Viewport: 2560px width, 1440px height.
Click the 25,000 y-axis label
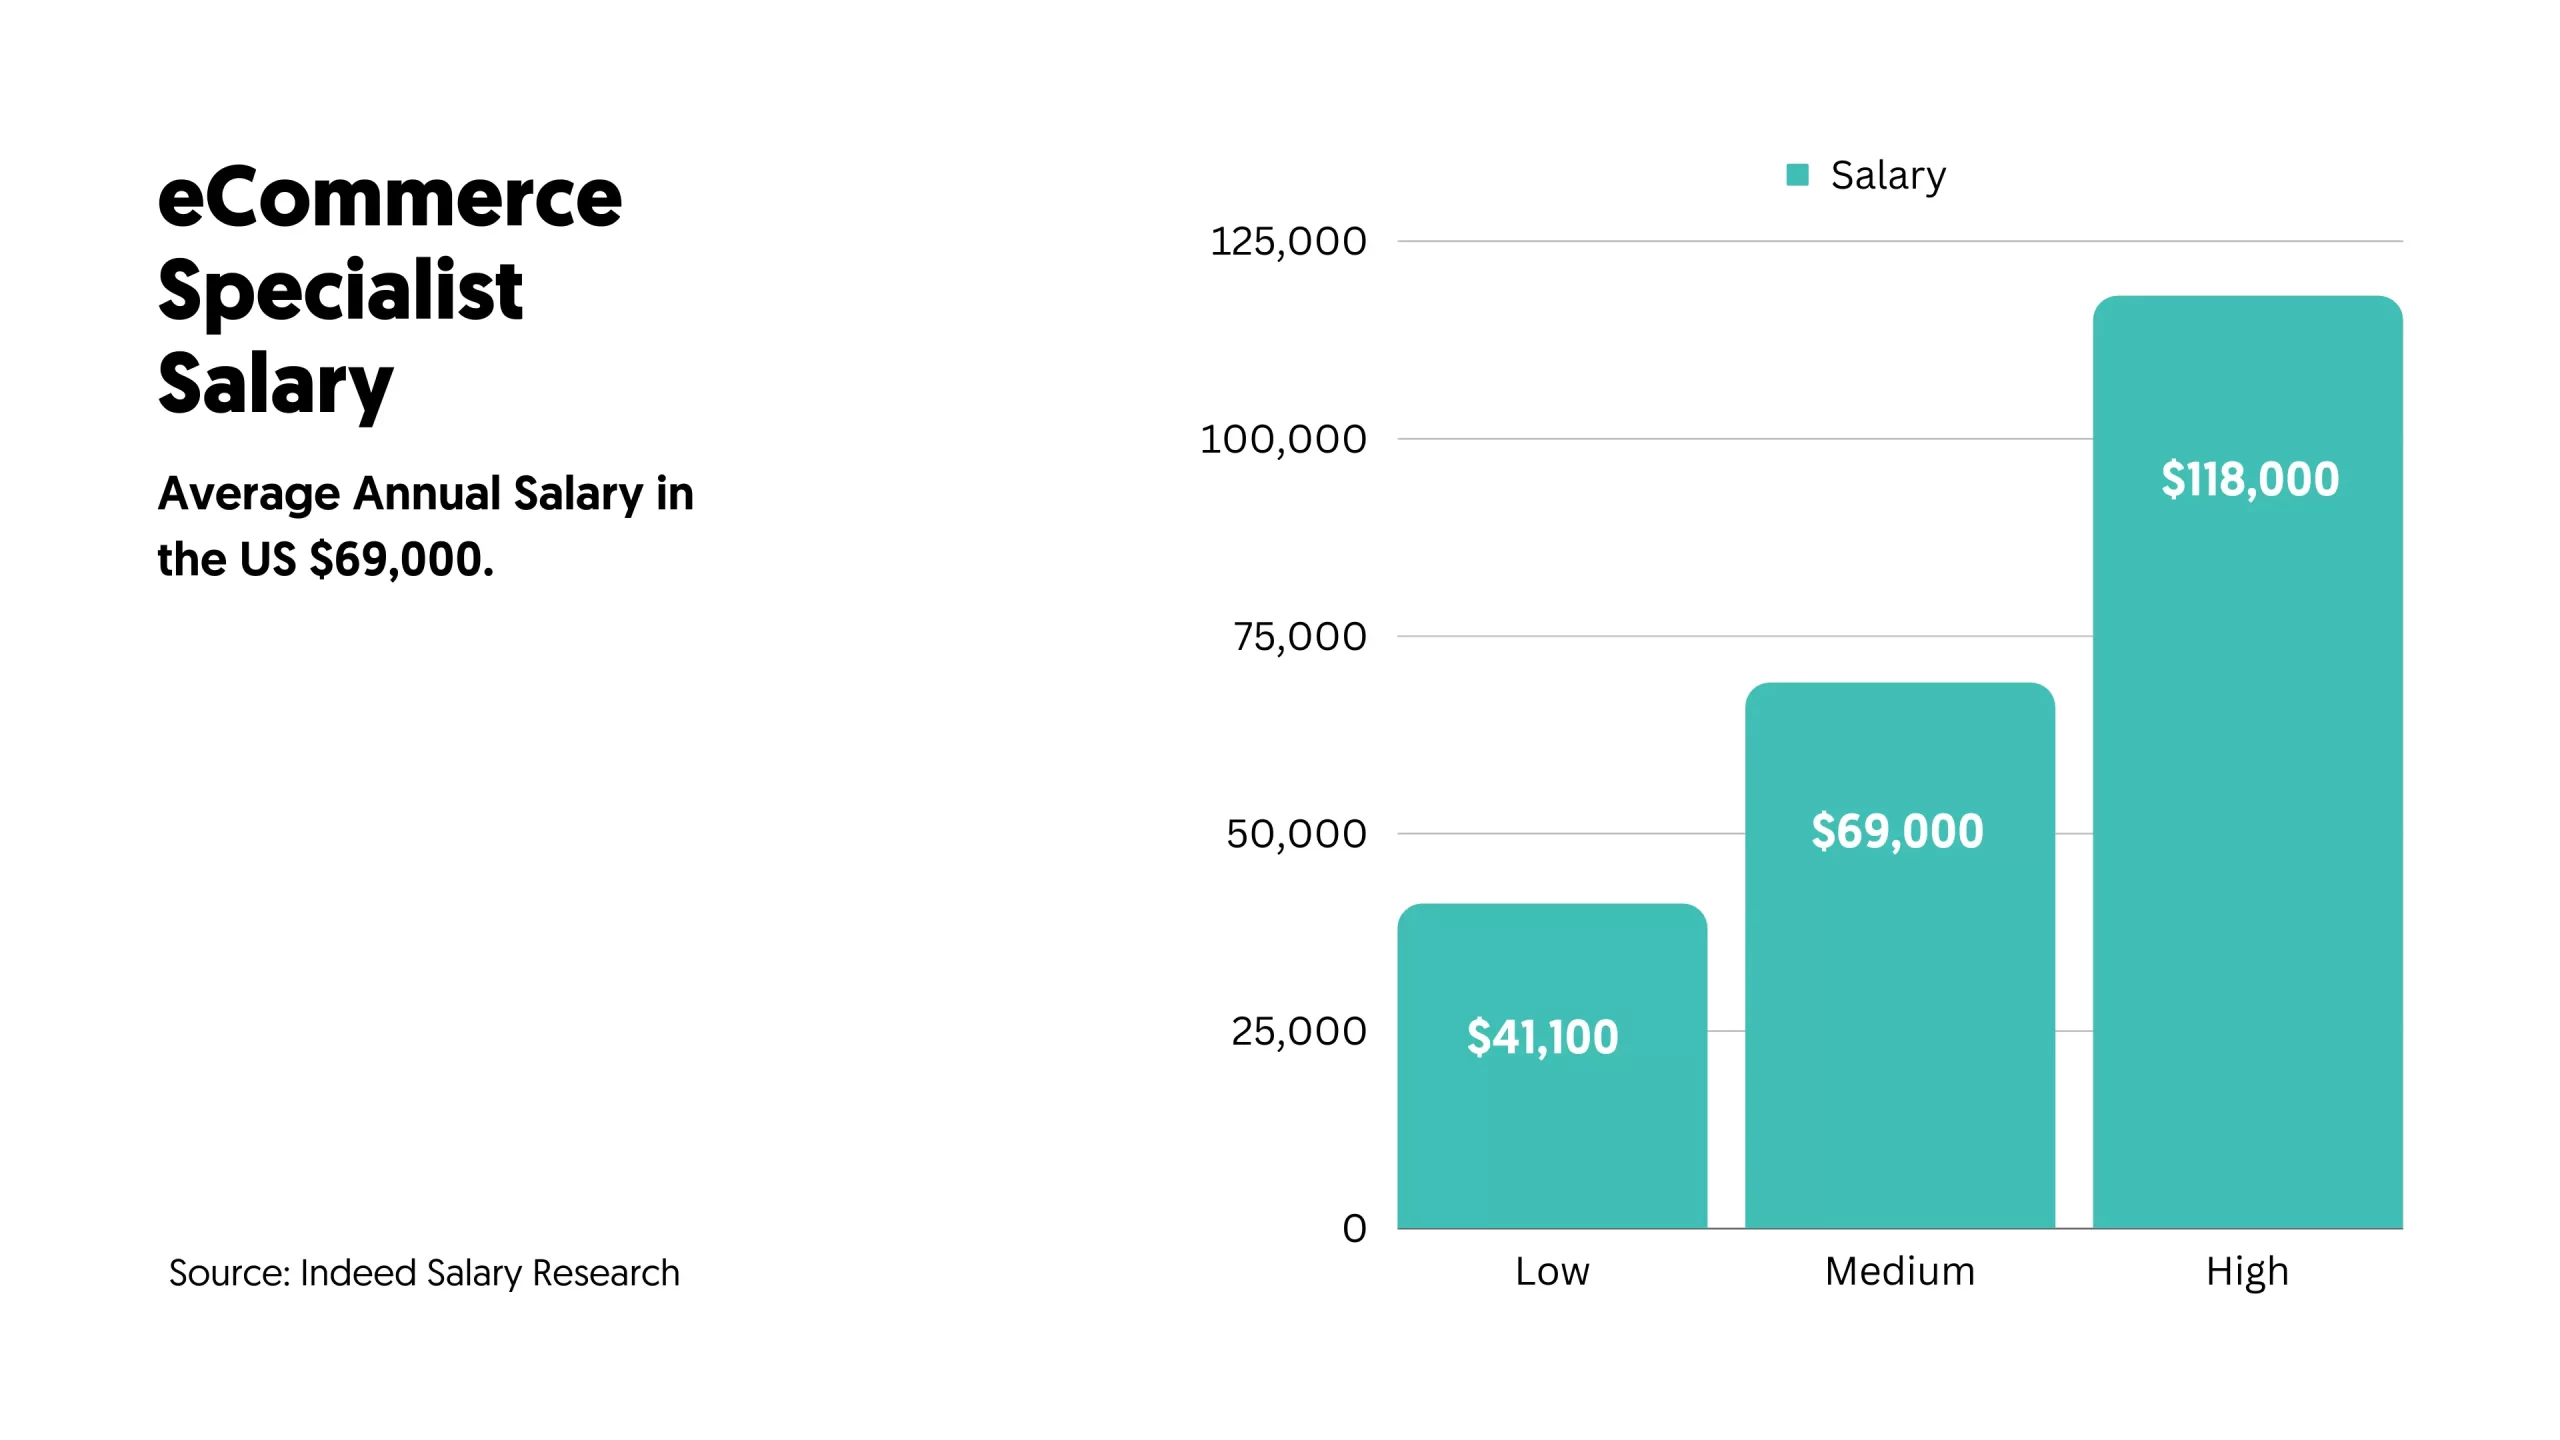tap(1298, 1031)
